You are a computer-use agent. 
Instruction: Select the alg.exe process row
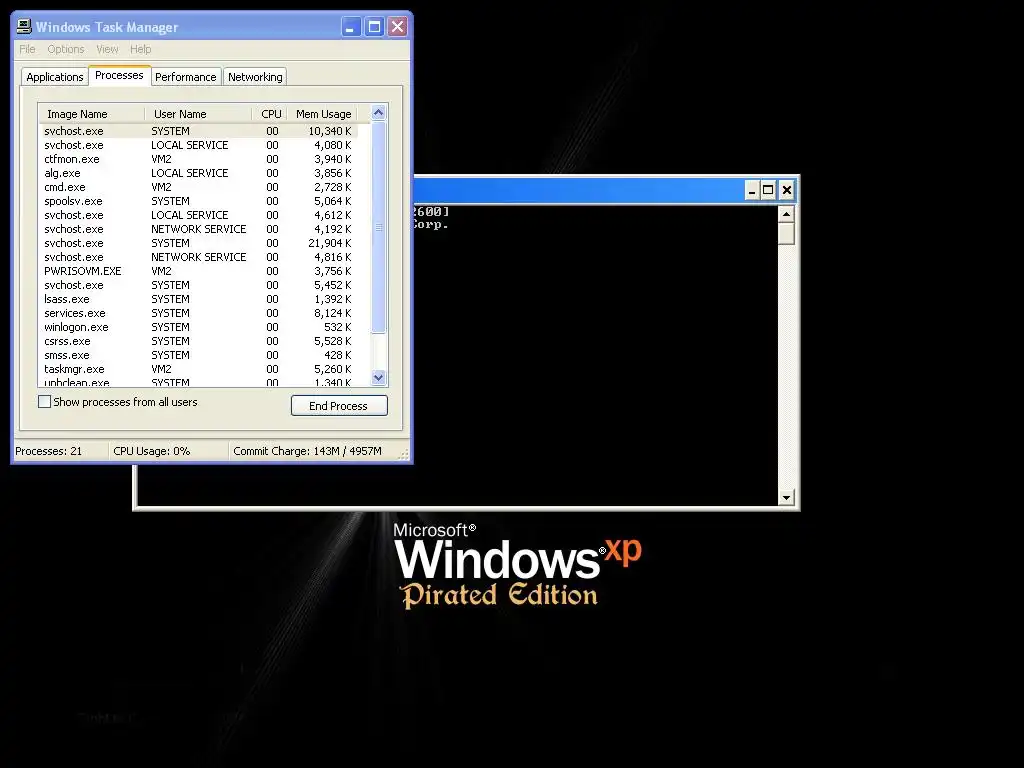[x=198, y=173]
